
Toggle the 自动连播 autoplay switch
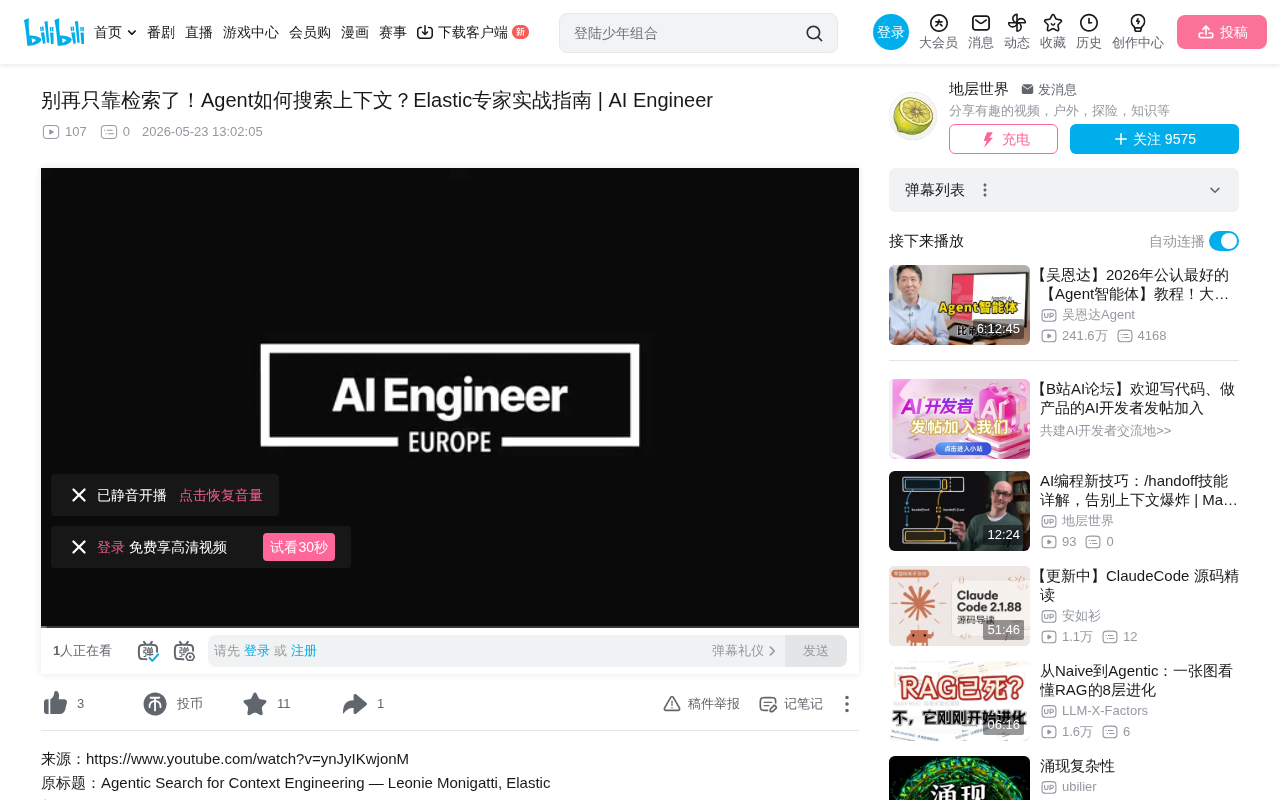pyautogui.click(x=1224, y=241)
